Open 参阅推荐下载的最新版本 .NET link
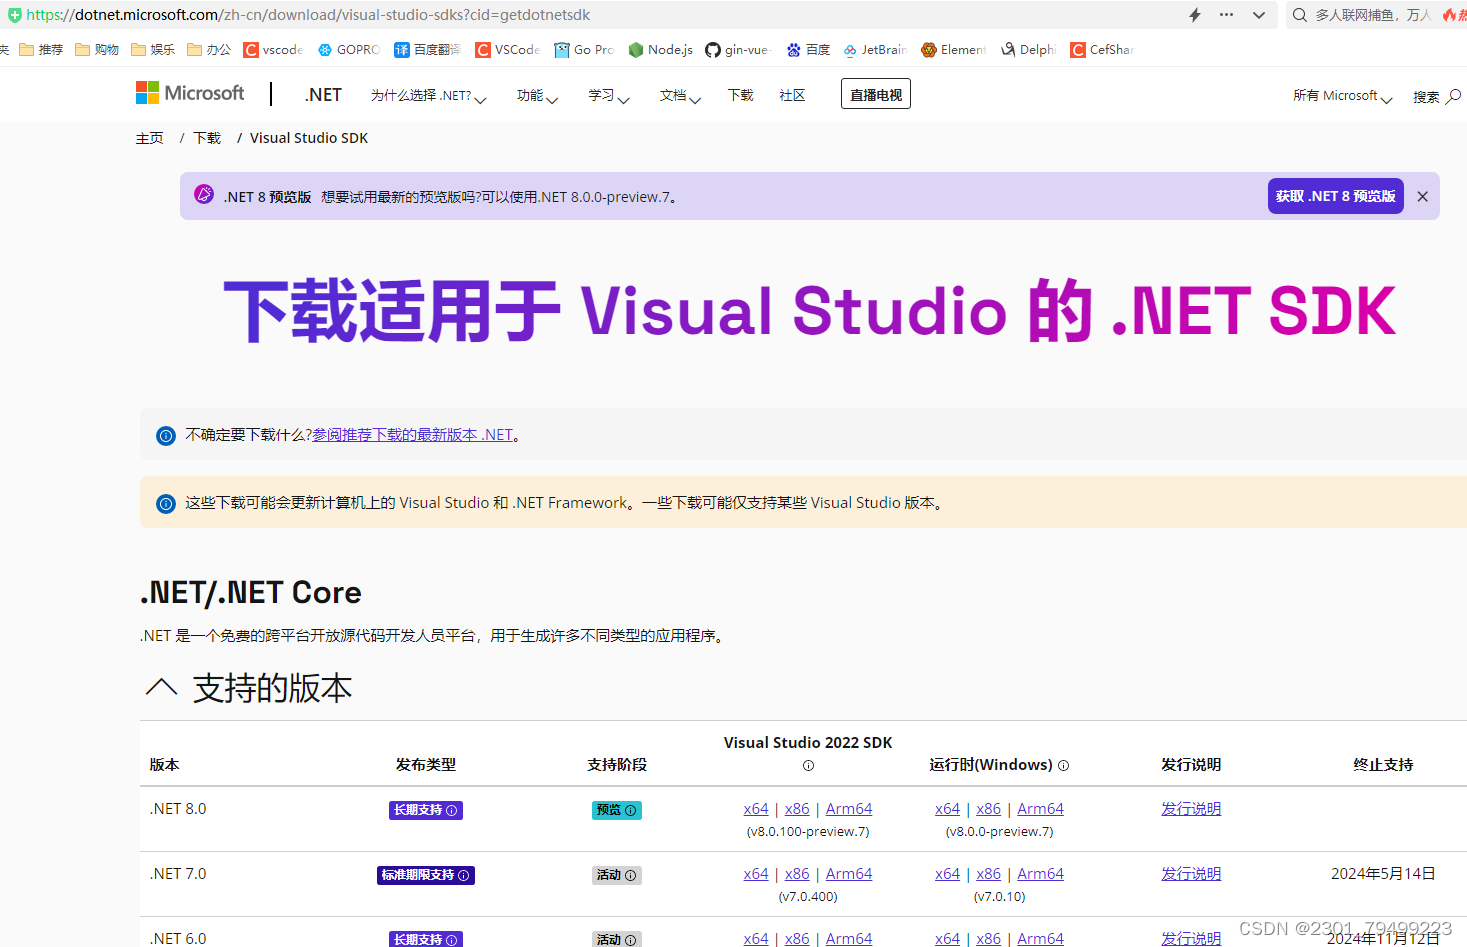Image resolution: width=1467 pixels, height=947 pixels. click(x=412, y=435)
